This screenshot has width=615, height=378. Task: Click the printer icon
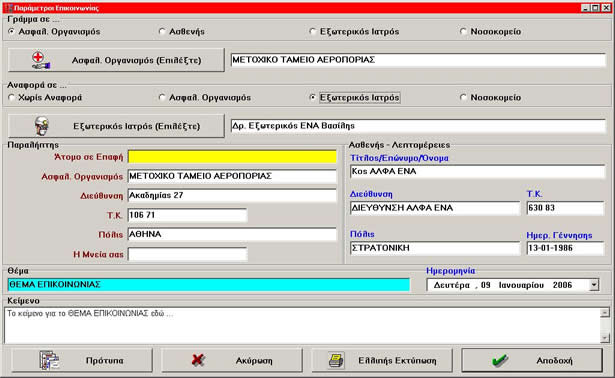[336, 360]
